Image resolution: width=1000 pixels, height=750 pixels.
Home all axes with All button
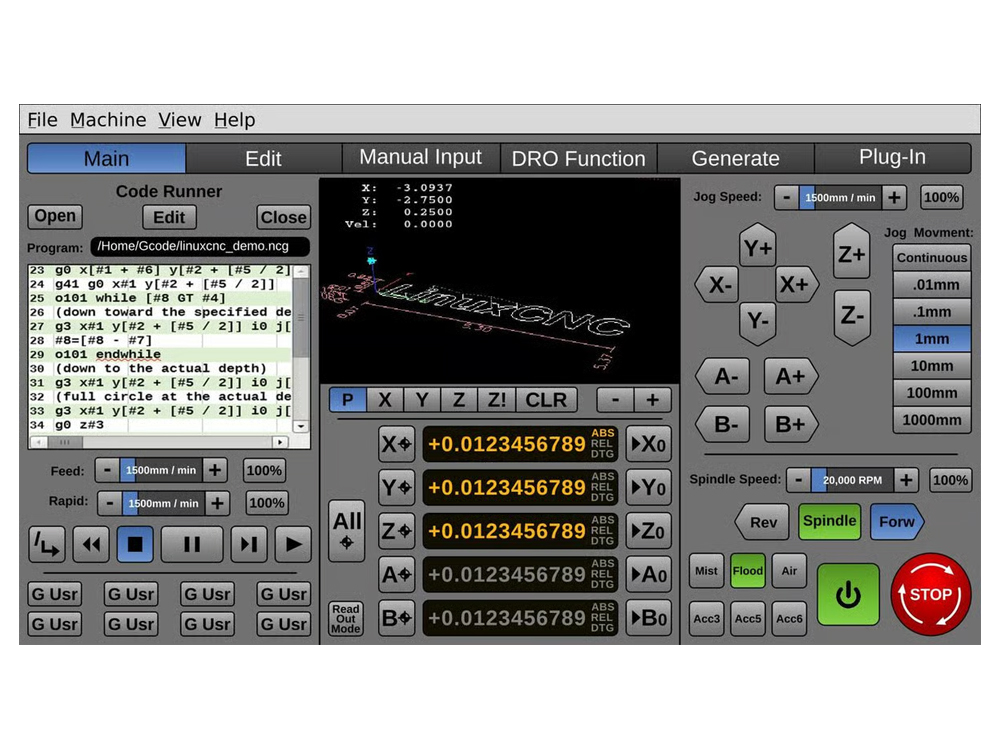coord(347,529)
